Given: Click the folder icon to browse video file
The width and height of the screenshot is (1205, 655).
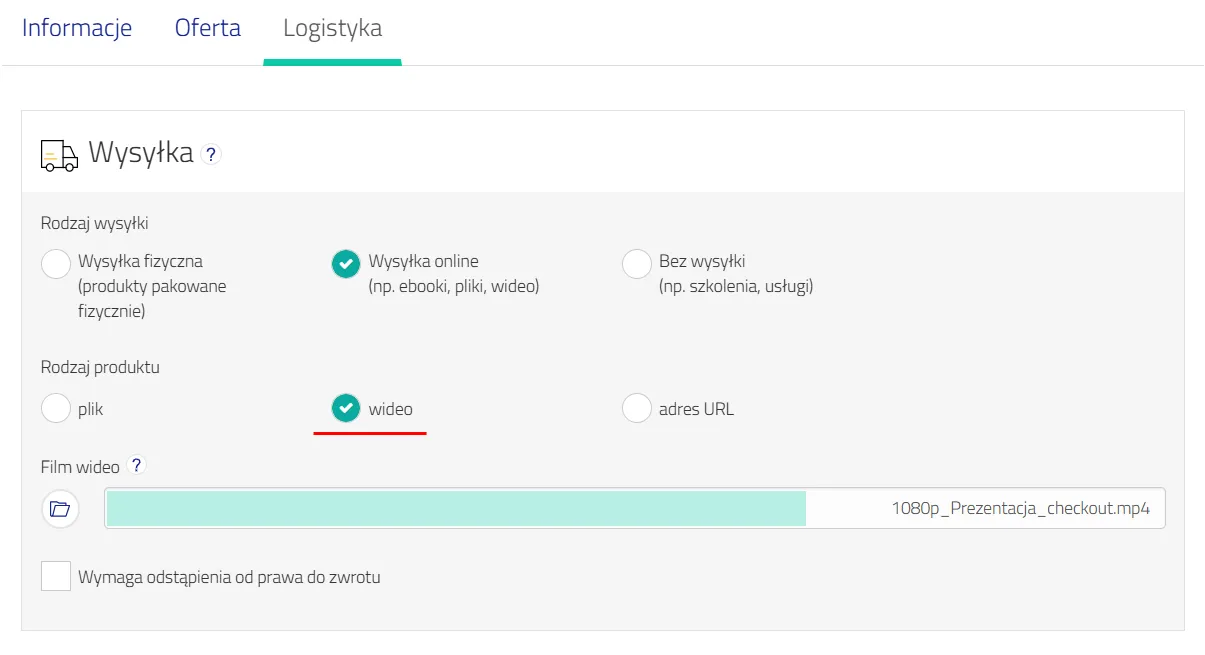Looking at the screenshot, I should point(60,509).
